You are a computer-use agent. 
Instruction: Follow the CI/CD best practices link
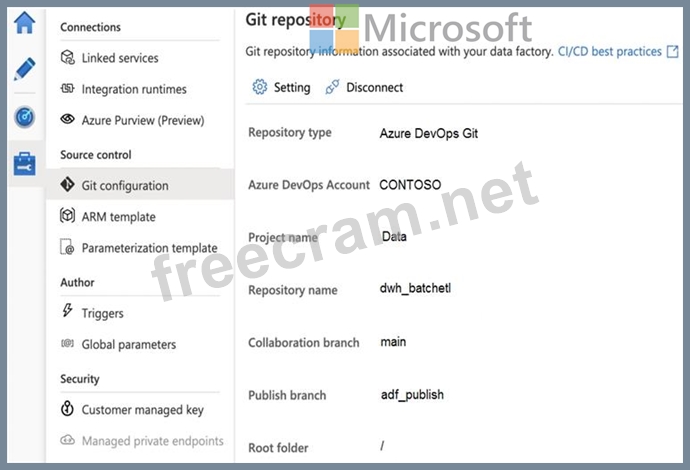(x=609, y=51)
